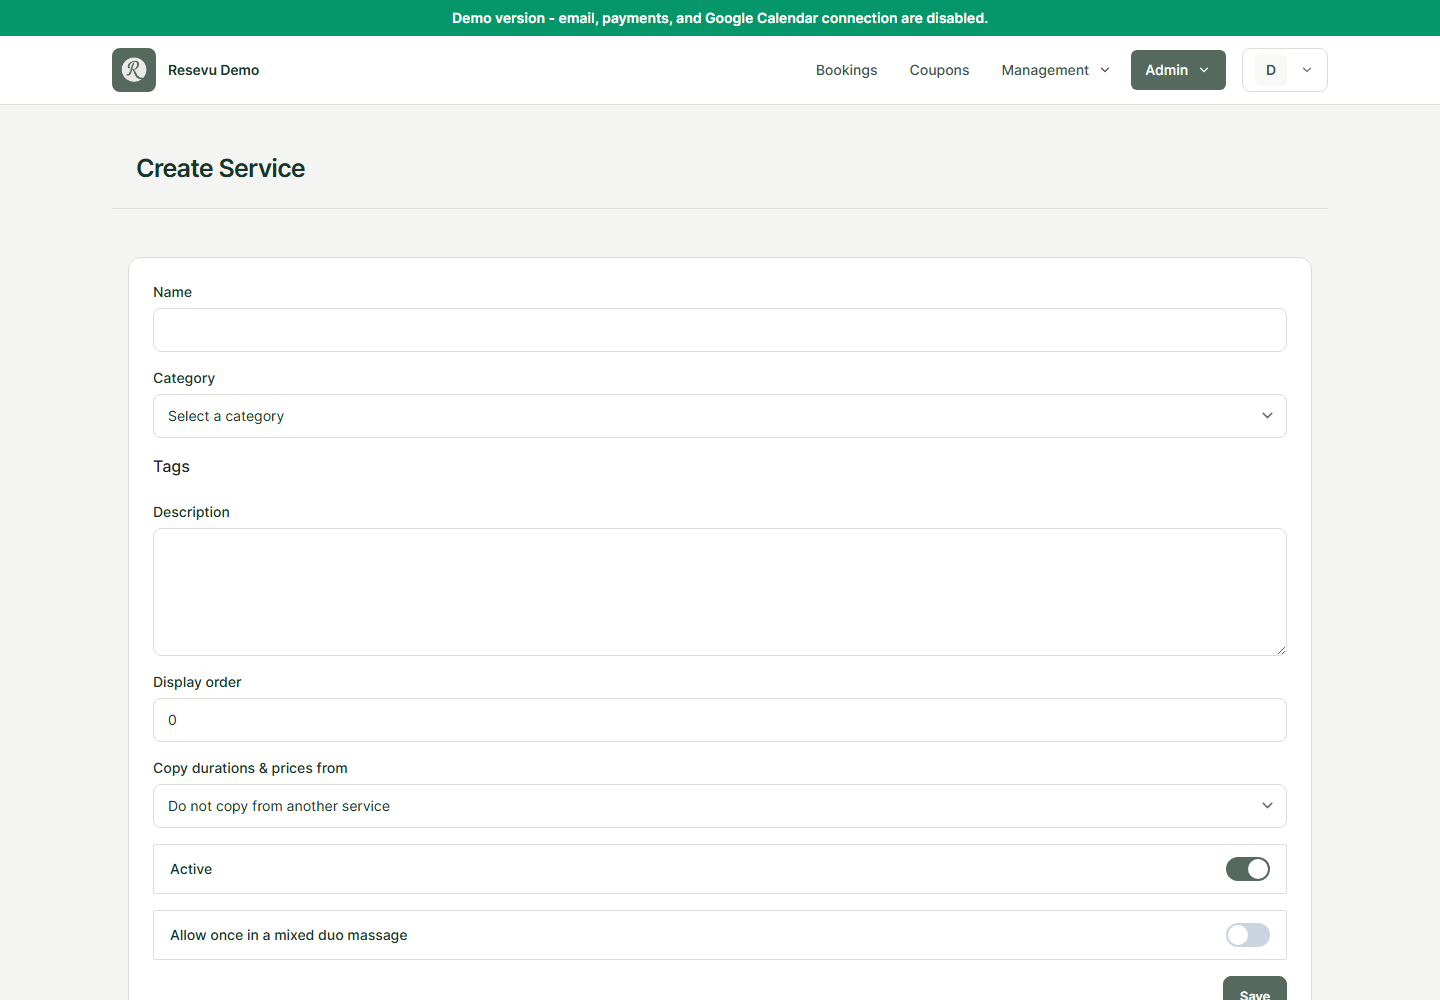Click the Description resize handle corner
Viewport: 1440px width, 1000px height.
[1281, 650]
